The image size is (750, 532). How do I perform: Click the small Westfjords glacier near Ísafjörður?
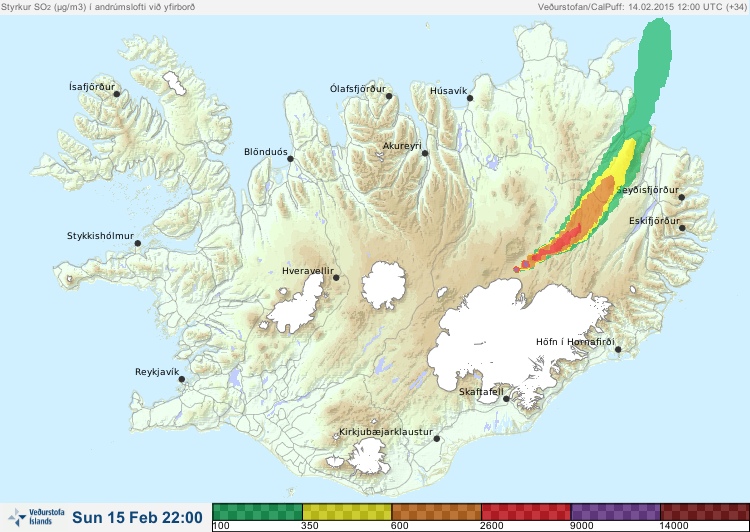(174, 83)
